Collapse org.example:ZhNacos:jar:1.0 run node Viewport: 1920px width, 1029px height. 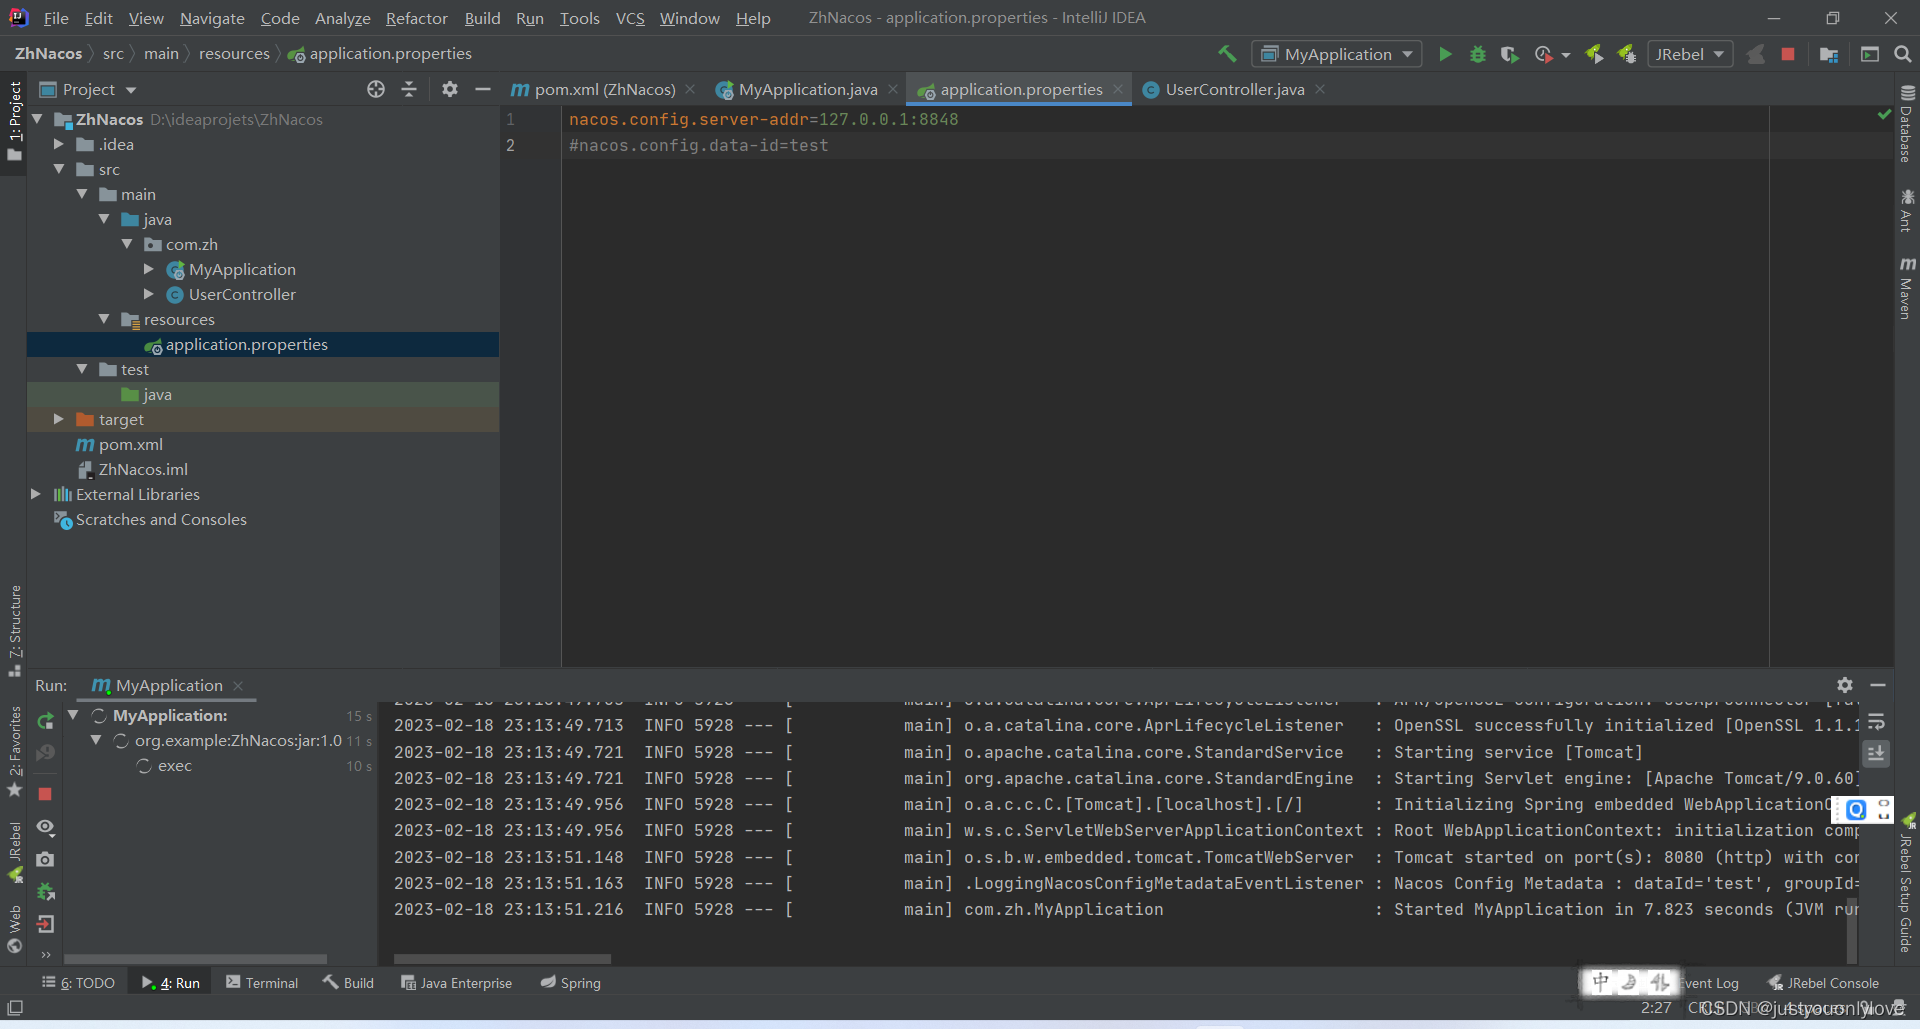click(x=96, y=740)
